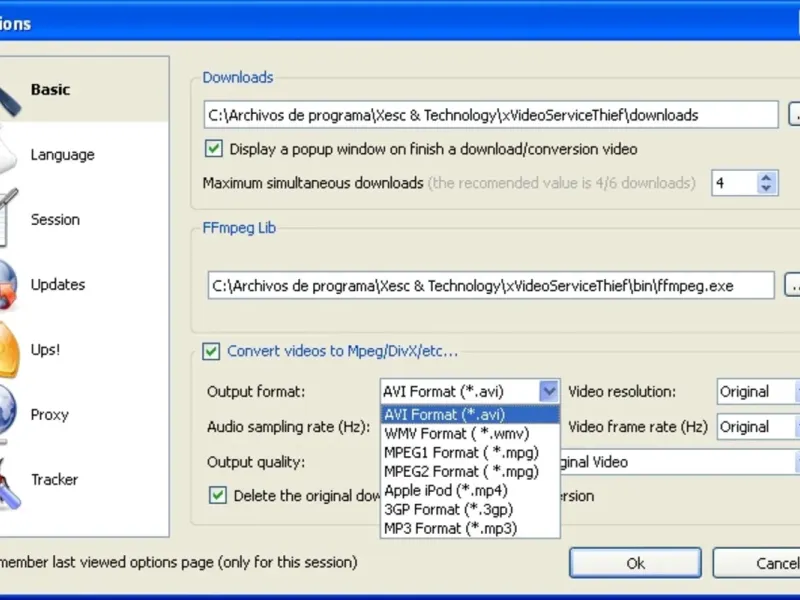800x600 pixels.
Task: Select MP3 Format (*.mp3) option
Action: pyautogui.click(x=470, y=528)
